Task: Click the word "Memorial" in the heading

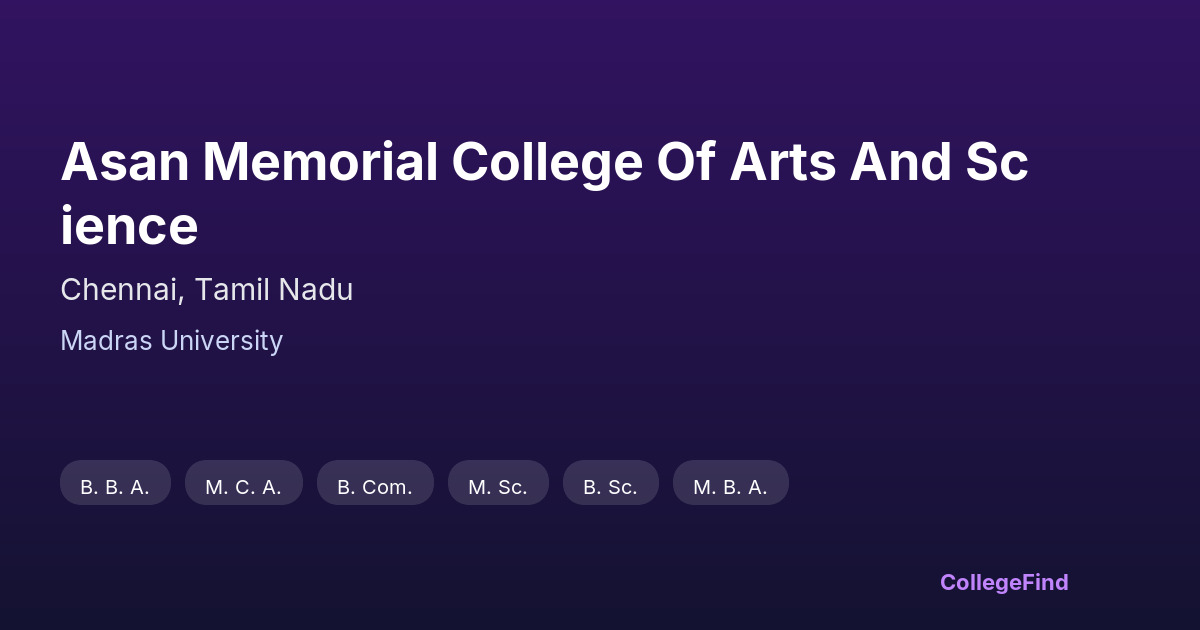Action: (320, 162)
